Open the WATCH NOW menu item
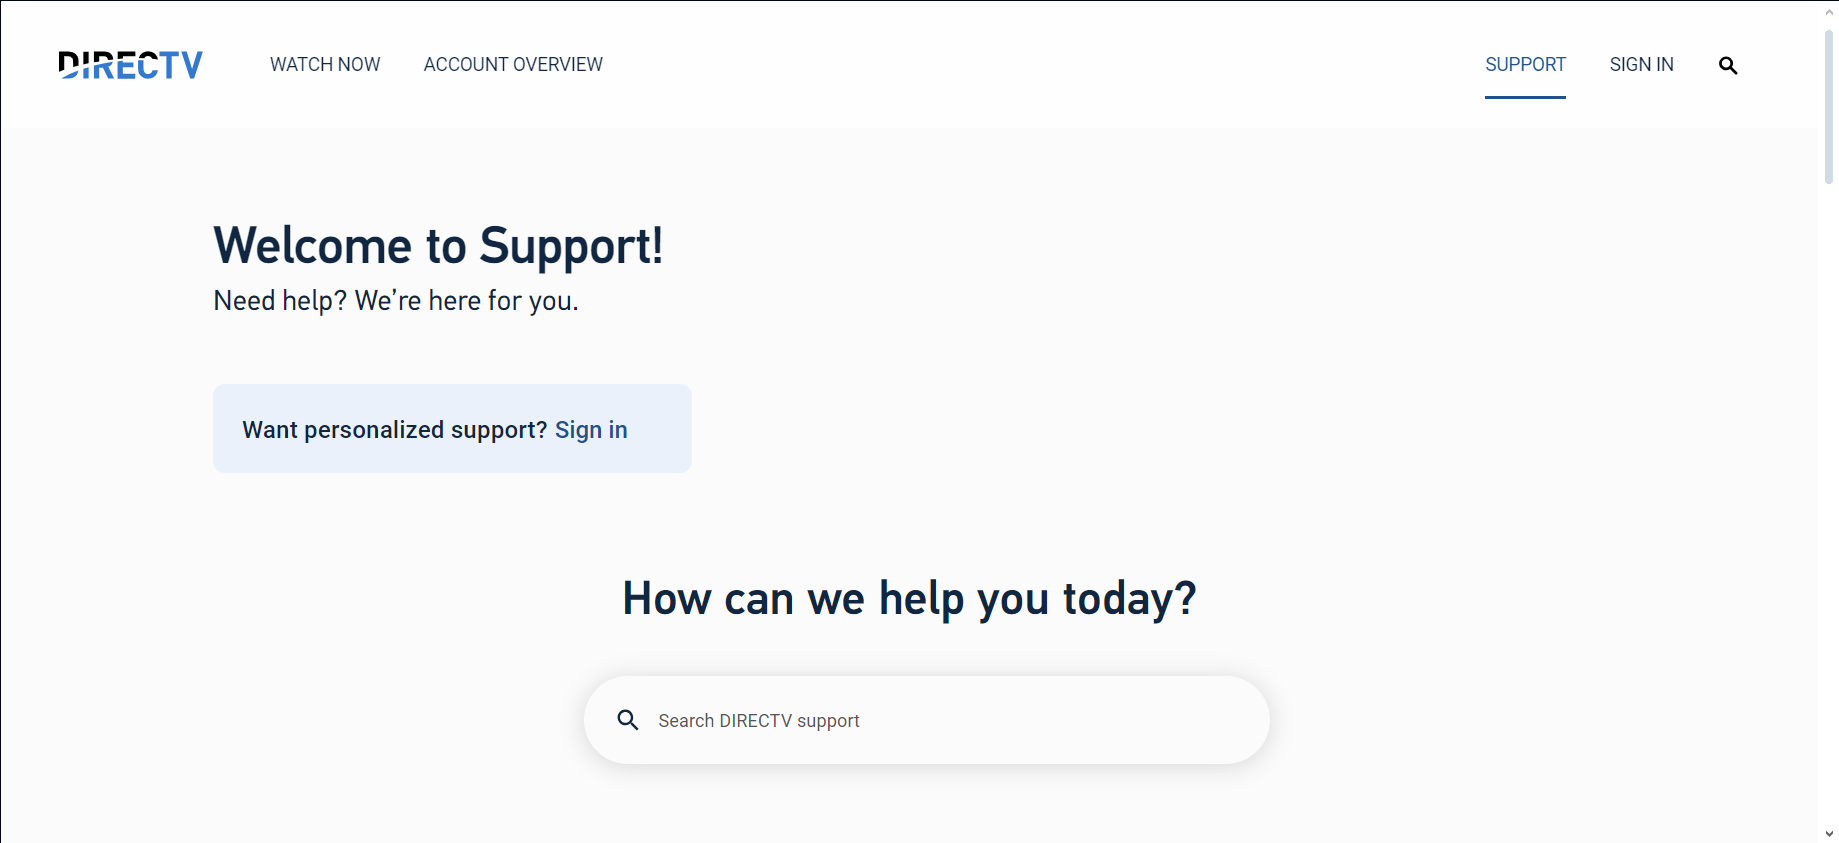Viewport: 1839px width, 843px height. click(x=325, y=65)
